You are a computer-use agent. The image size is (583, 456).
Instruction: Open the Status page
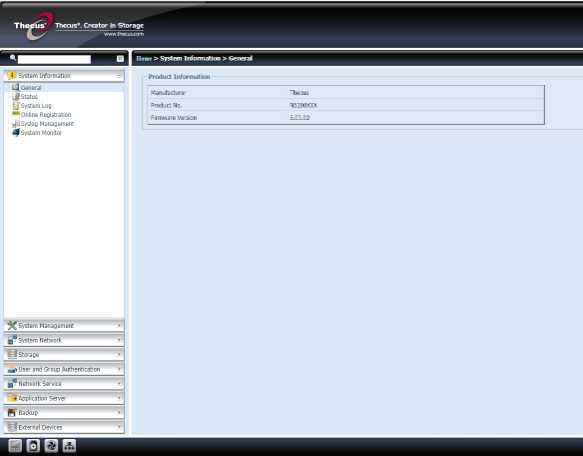click(x=29, y=97)
